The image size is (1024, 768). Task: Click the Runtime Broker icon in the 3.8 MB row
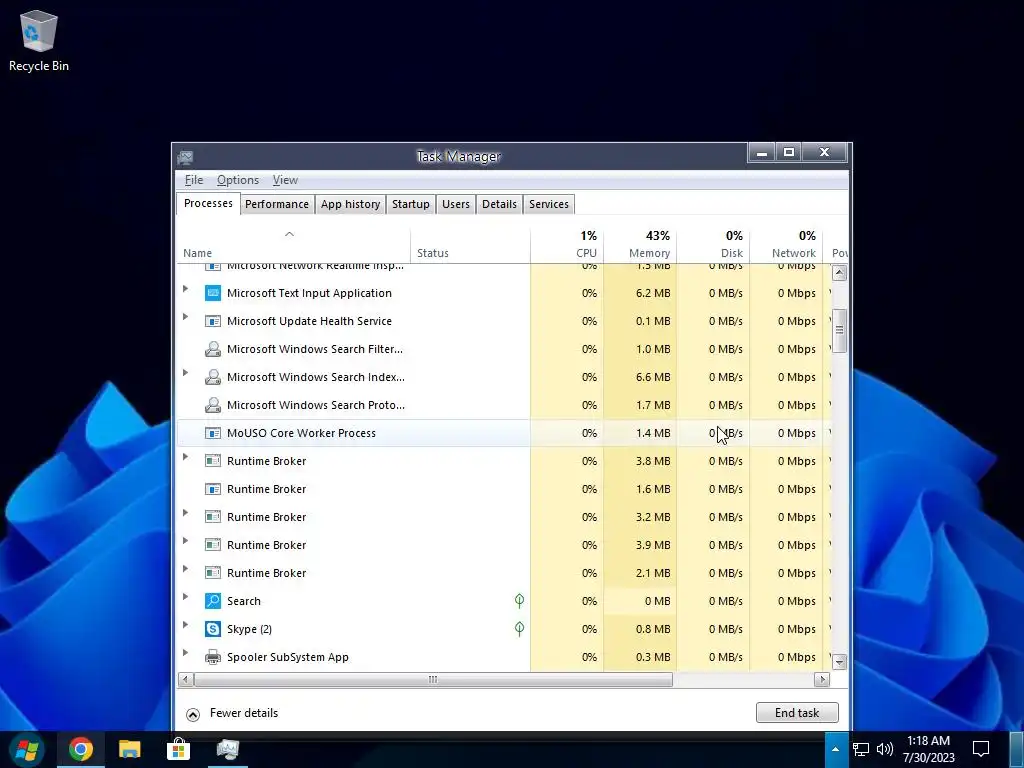tap(213, 461)
